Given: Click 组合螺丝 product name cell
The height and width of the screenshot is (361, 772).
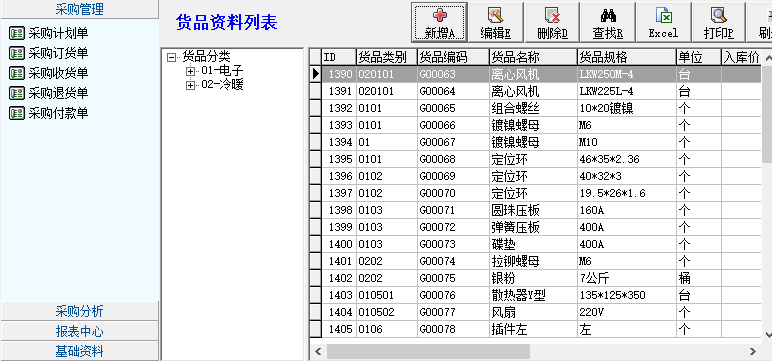Looking at the screenshot, I should 533,108.
